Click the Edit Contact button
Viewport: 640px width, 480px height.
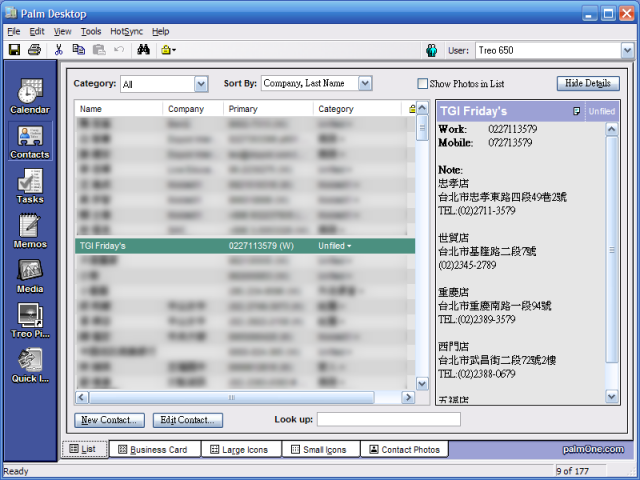click(x=188, y=420)
